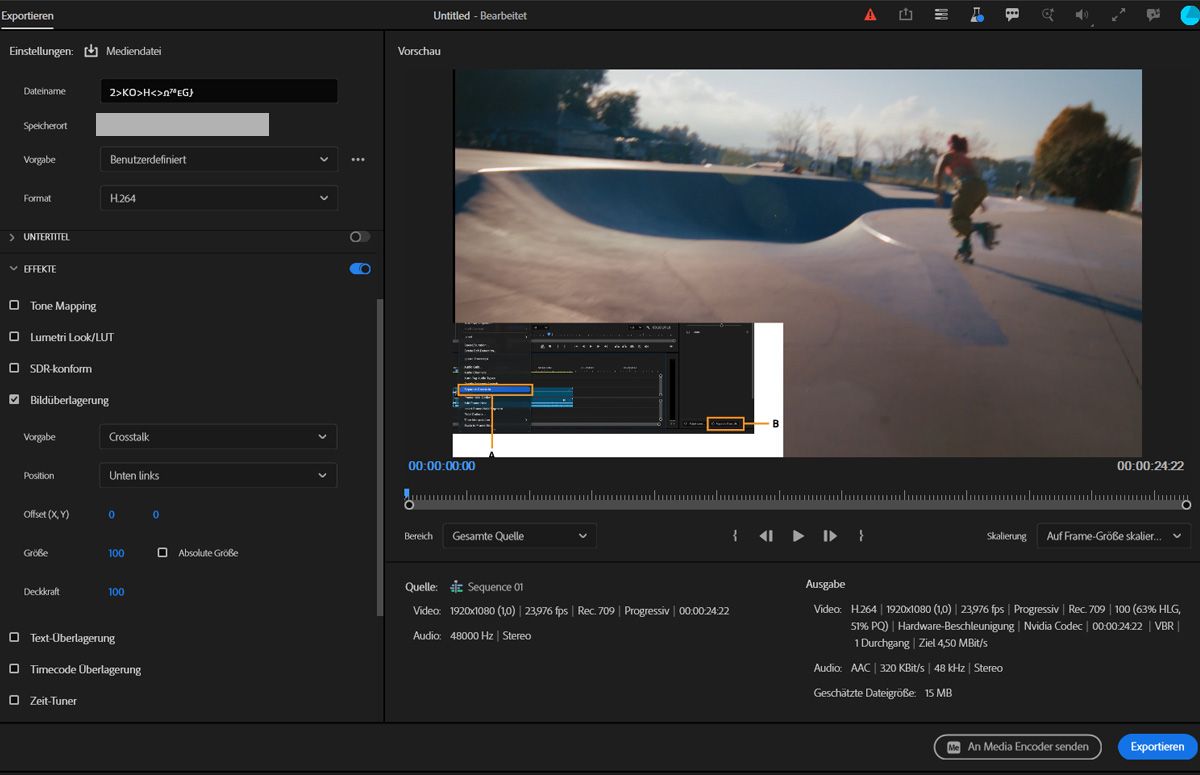Open the quick export share icon
Image resolution: width=1200 pixels, height=775 pixels.
point(906,15)
